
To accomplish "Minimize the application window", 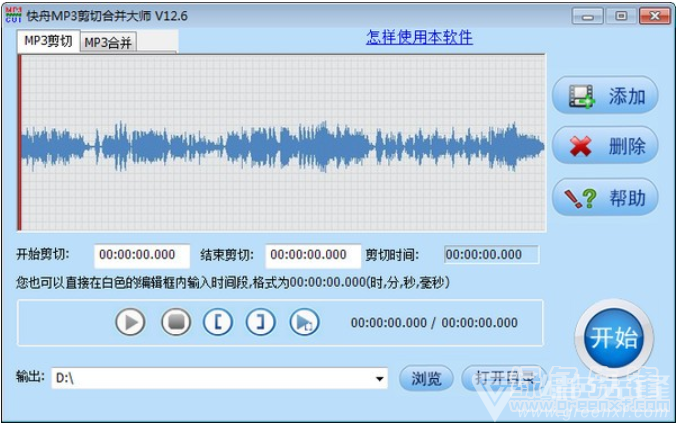I will pos(587,16).
